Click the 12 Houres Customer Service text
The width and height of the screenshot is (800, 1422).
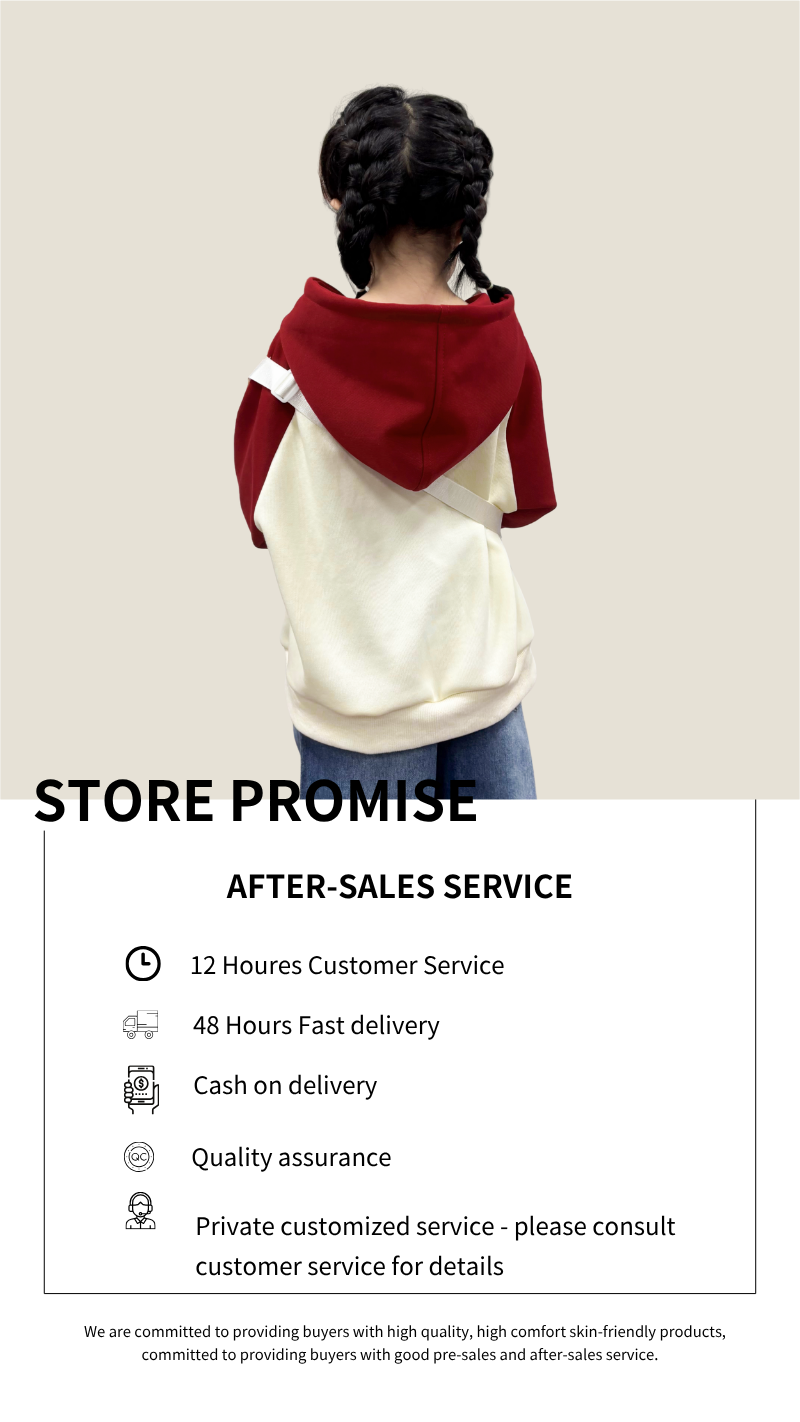(x=347, y=965)
